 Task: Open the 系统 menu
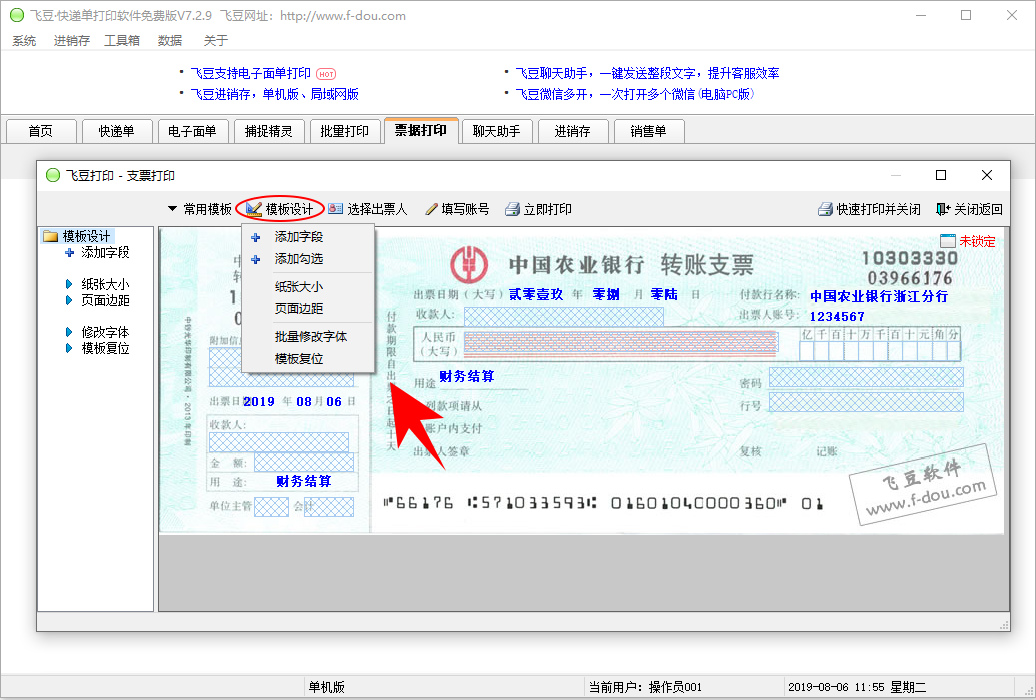click(24, 40)
